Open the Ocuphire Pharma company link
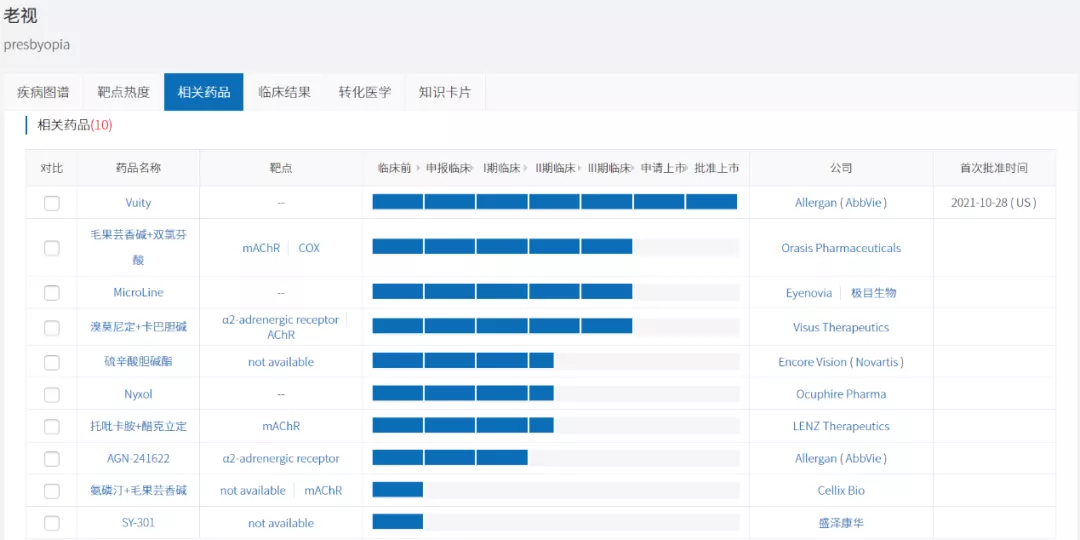This screenshot has width=1080, height=540. [x=841, y=395]
